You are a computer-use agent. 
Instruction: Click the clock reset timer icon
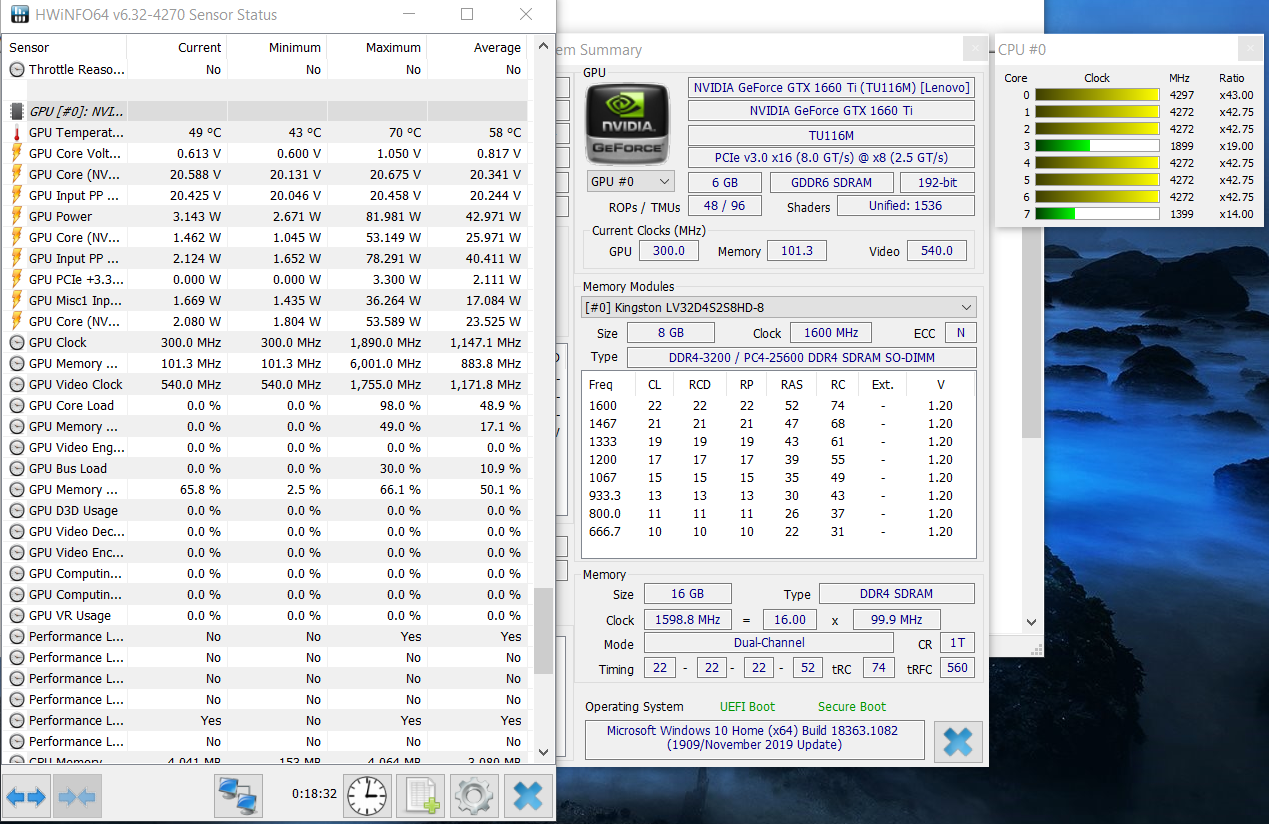click(368, 797)
